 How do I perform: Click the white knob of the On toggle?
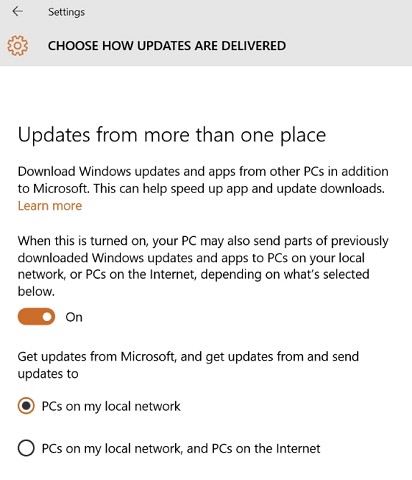tap(48, 316)
